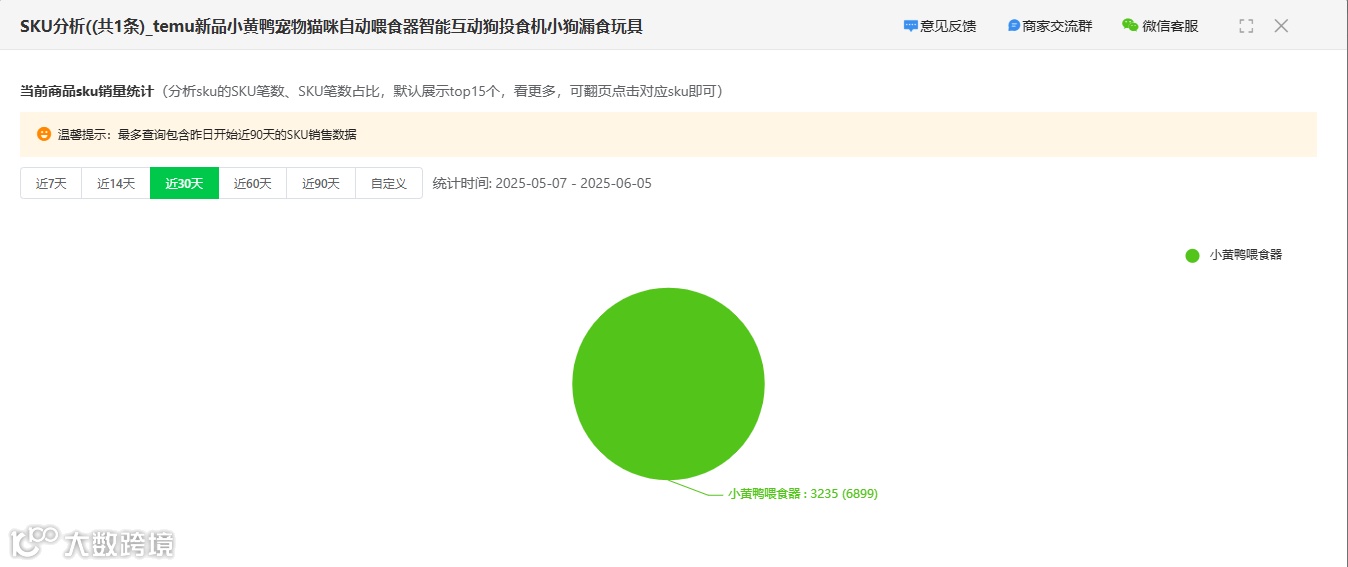Open the 商家交流群 merchant group
The height and width of the screenshot is (567, 1348).
tap(1050, 26)
